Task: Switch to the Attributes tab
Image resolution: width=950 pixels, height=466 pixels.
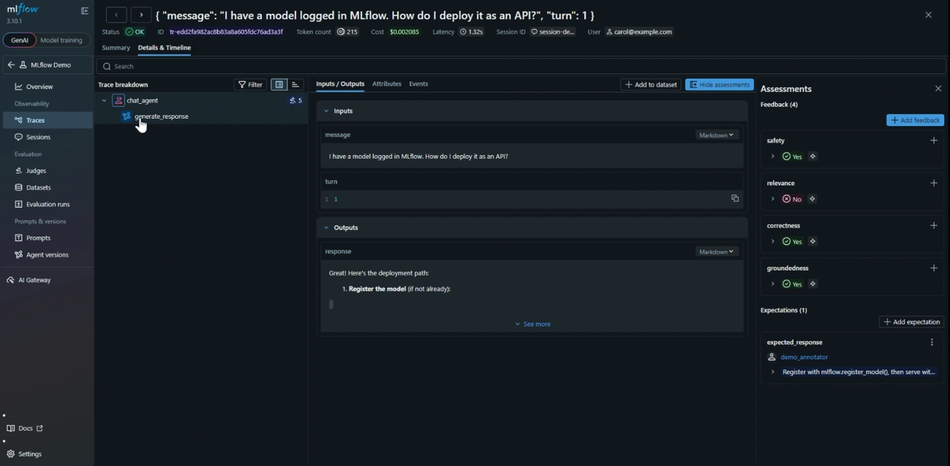Action: 387,84
